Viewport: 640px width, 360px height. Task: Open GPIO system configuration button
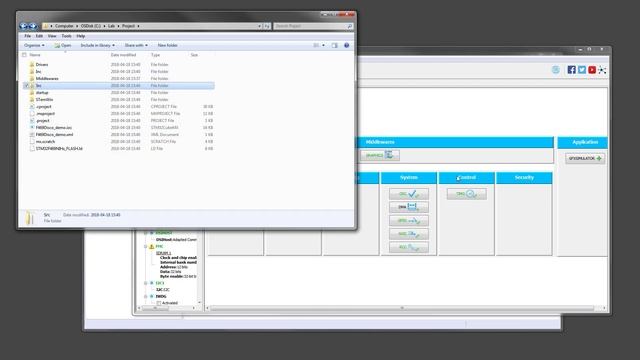(x=409, y=221)
